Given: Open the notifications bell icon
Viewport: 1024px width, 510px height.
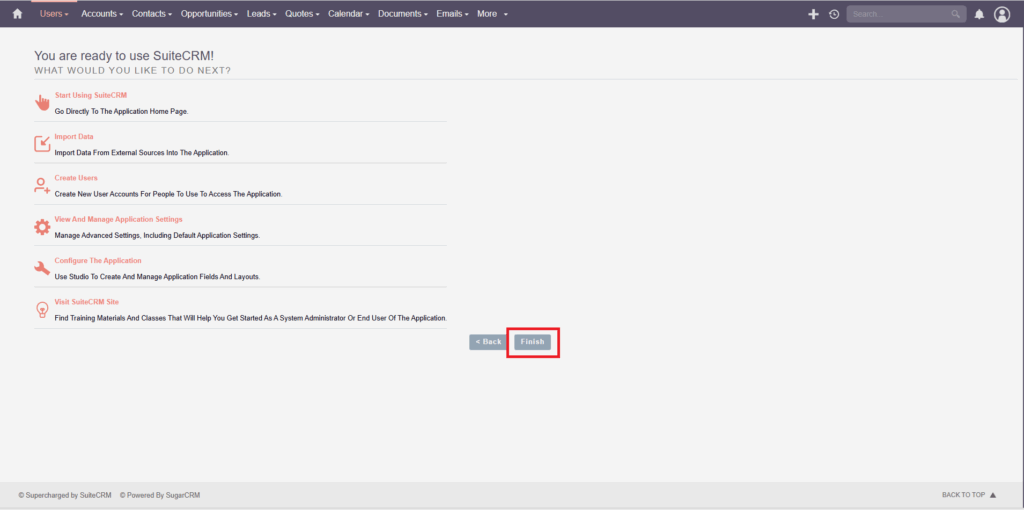Looking at the screenshot, I should click(979, 14).
